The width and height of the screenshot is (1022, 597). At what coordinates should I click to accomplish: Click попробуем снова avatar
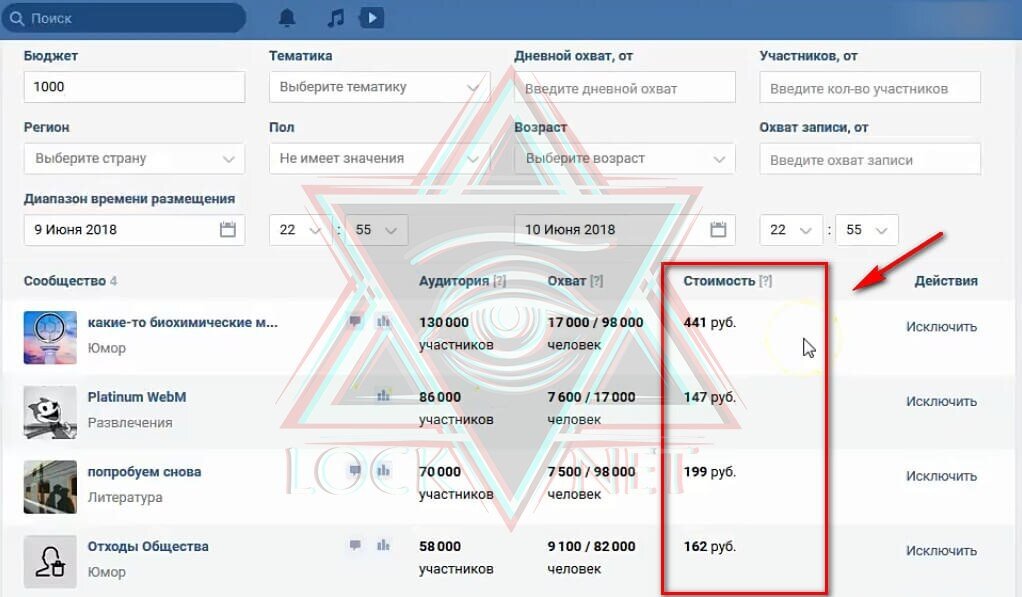[x=50, y=487]
